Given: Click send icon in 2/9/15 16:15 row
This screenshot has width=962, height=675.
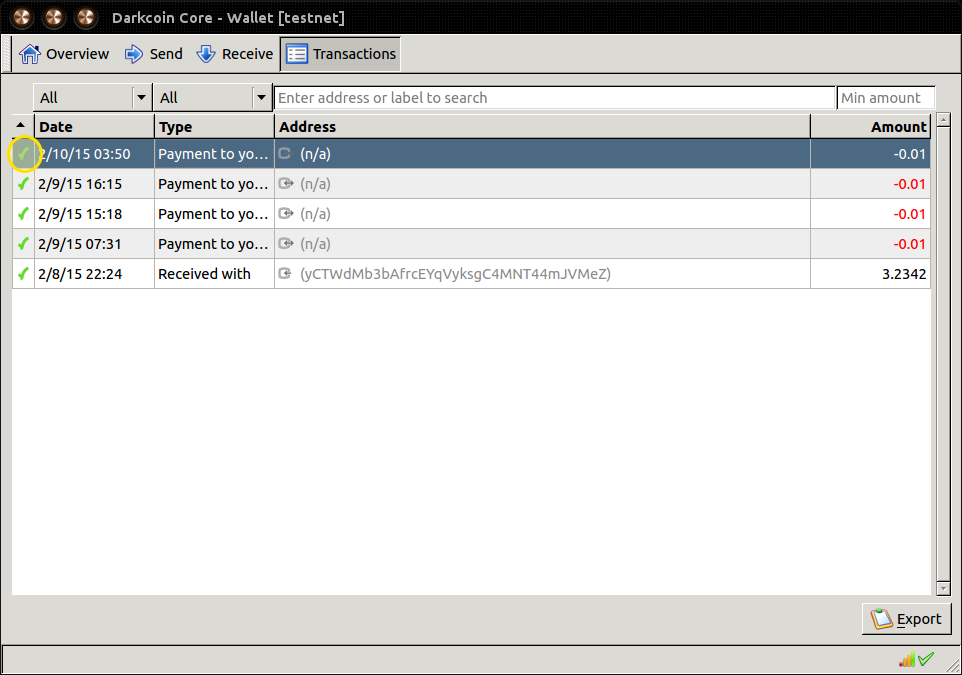Looking at the screenshot, I should click(285, 183).
